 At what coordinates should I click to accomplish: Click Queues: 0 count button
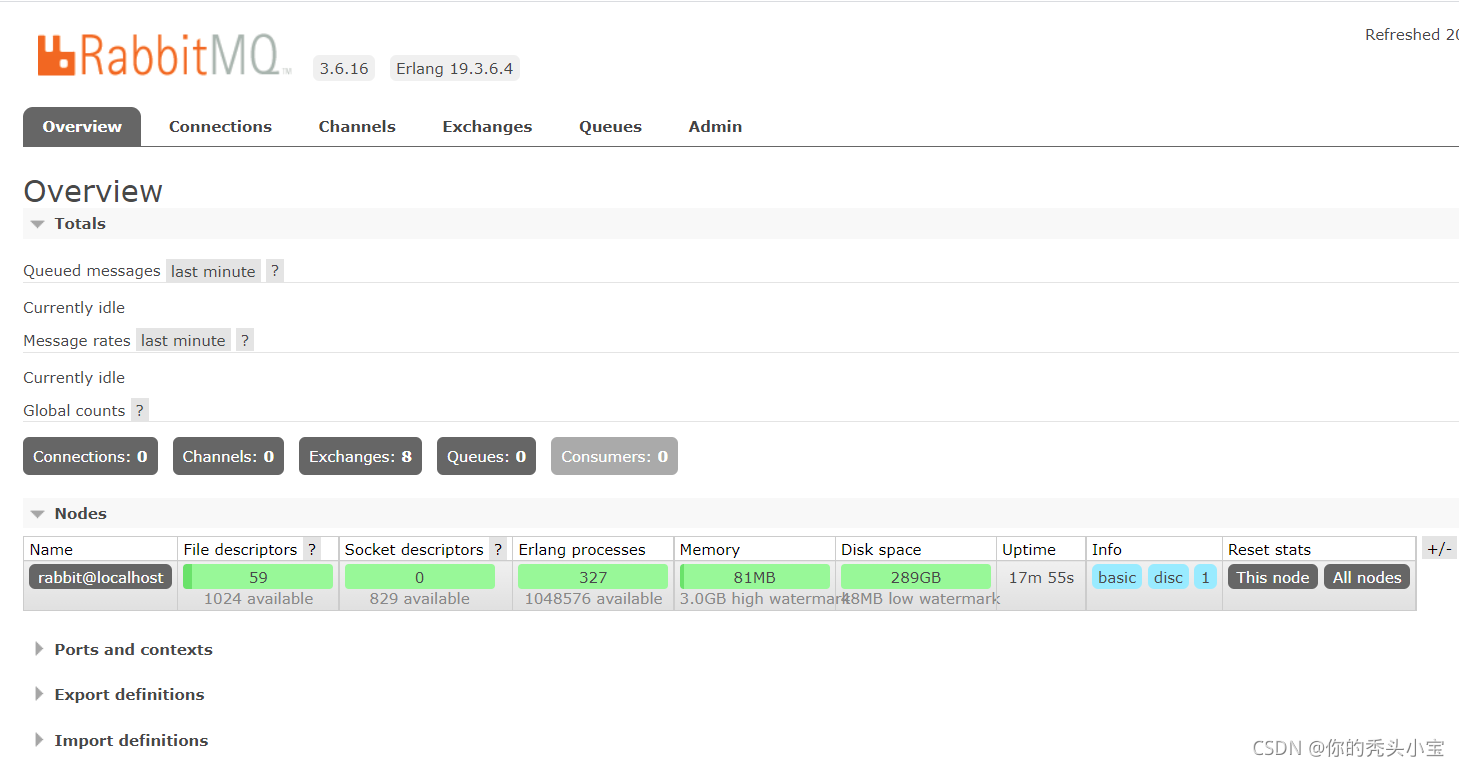(486, 456)
